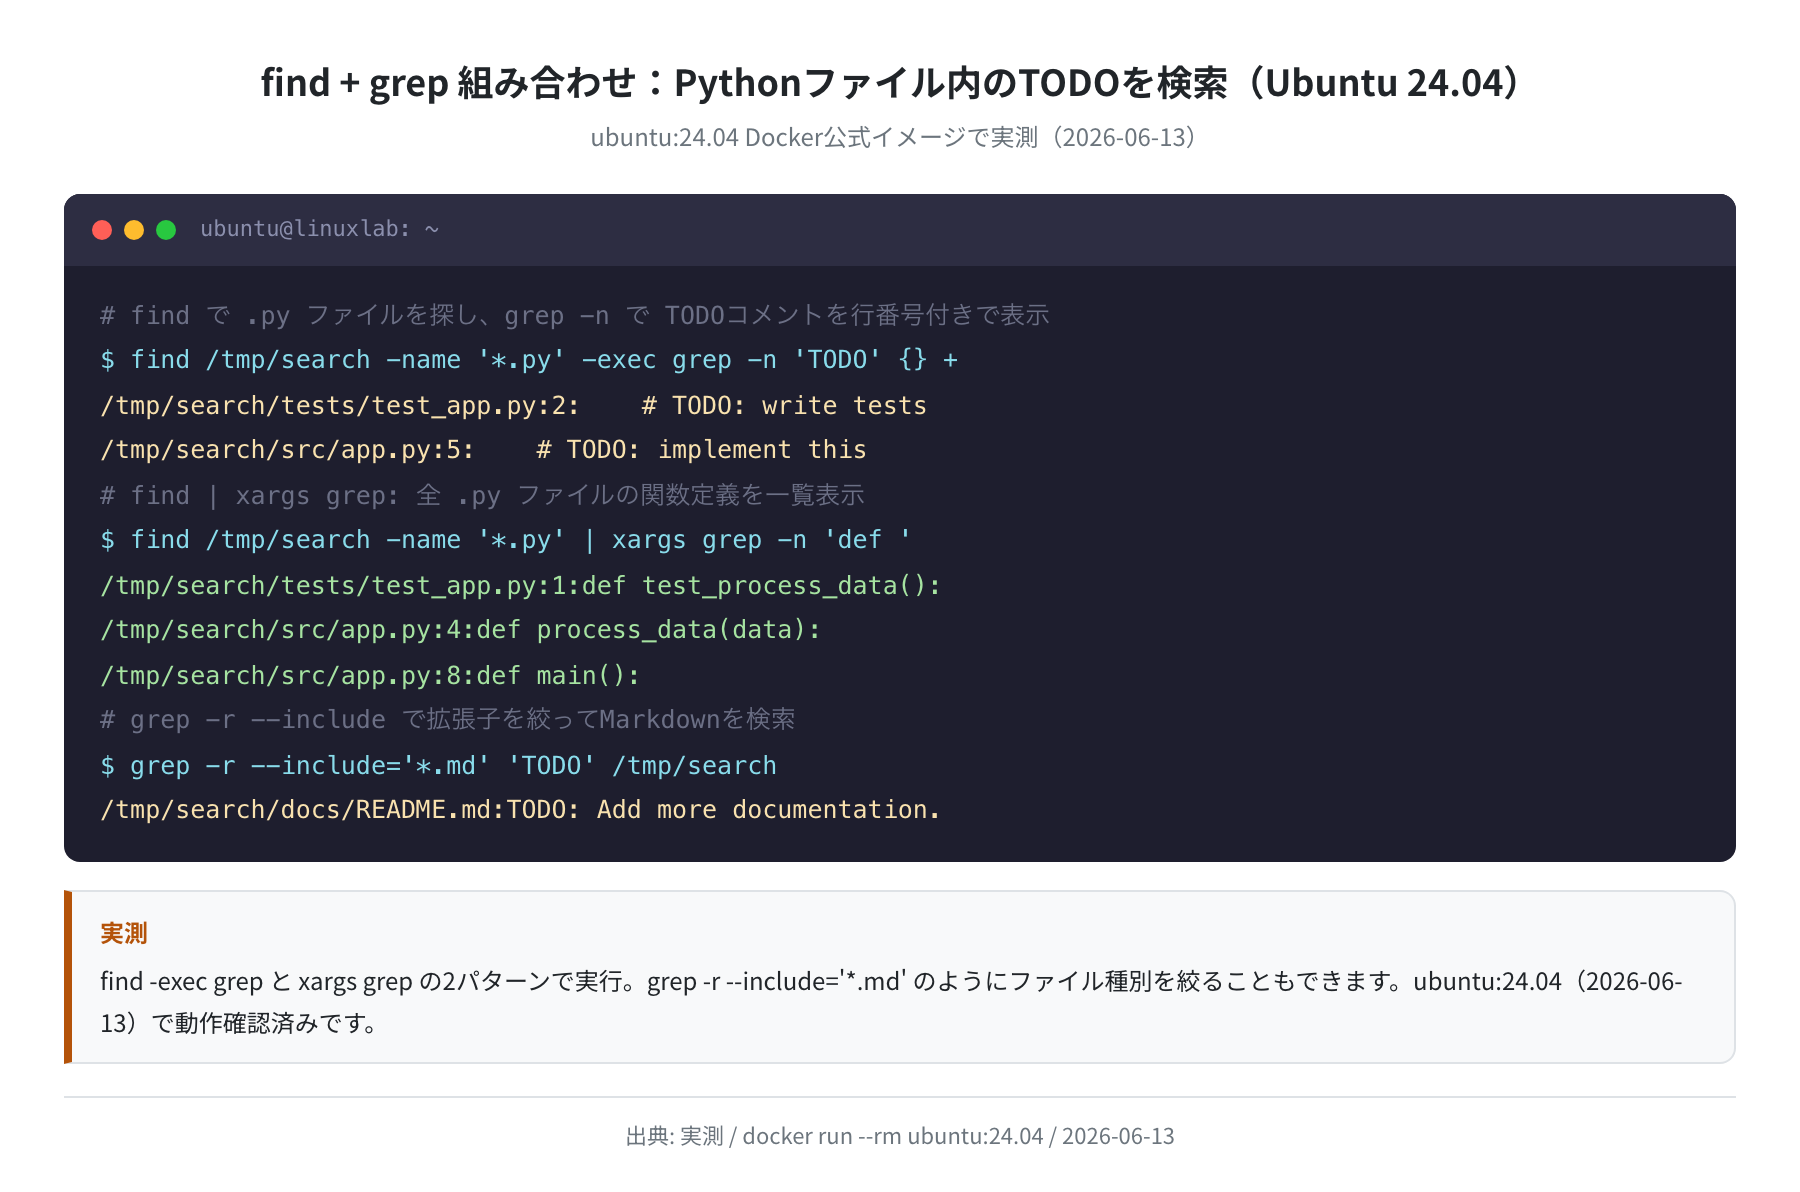Click output line 'def test_process_data():'
The height and width of the screenshot is (1192, 1800).
click(x=520, y=585)
